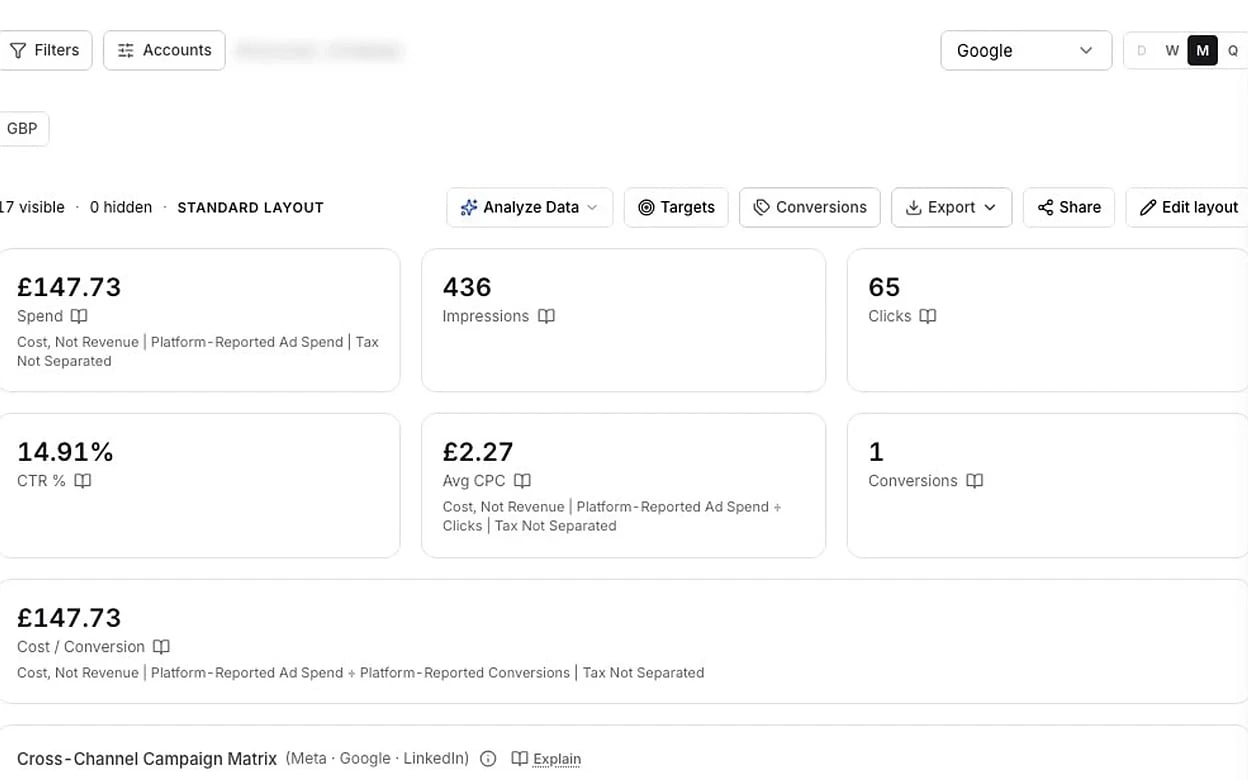Click the 65 Clicks value
Screen dimensions: 1248x780
[x=884, y=287]
